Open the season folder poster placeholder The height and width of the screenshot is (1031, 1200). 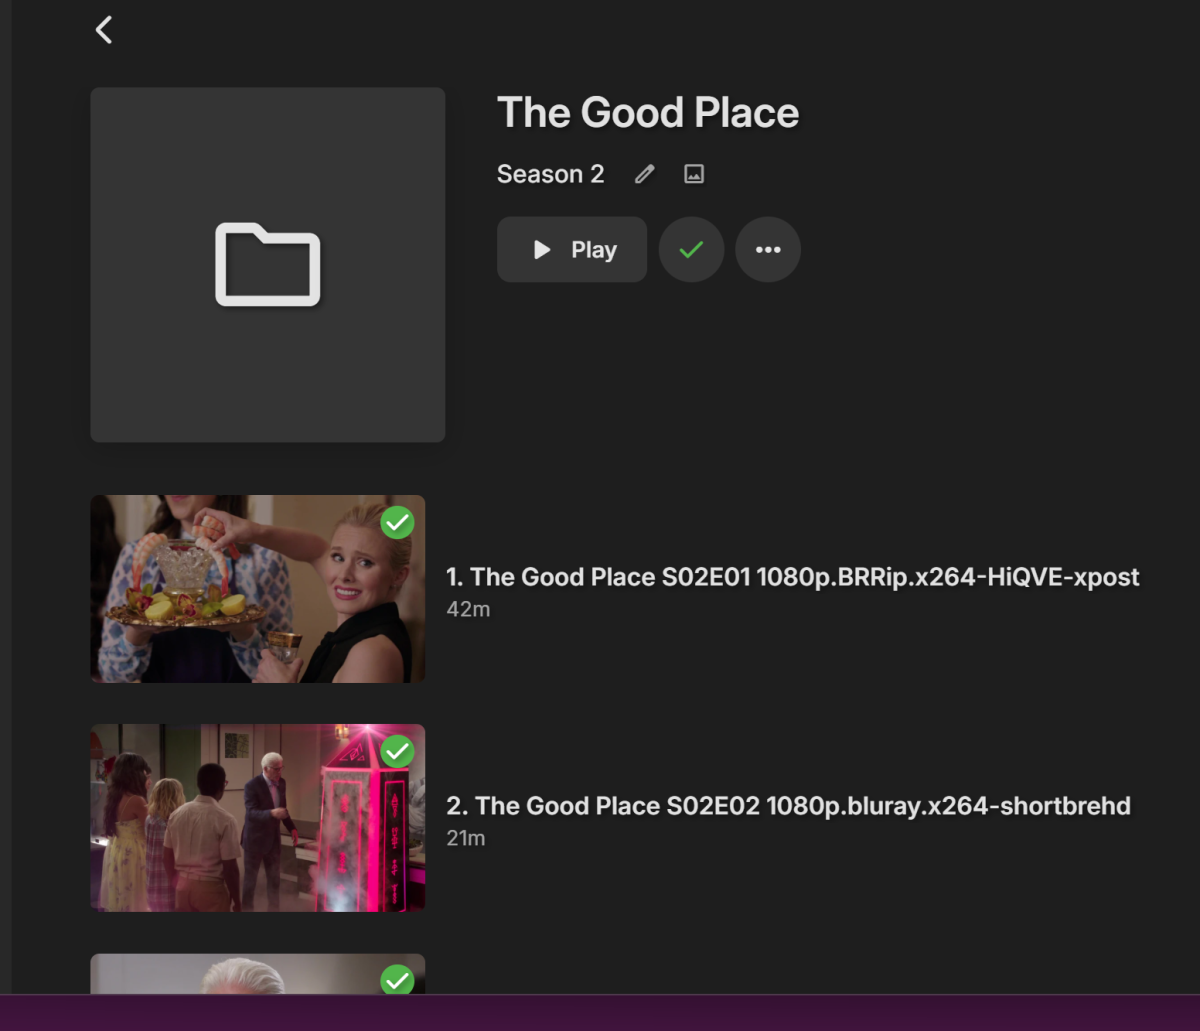[x=268, y=265]
